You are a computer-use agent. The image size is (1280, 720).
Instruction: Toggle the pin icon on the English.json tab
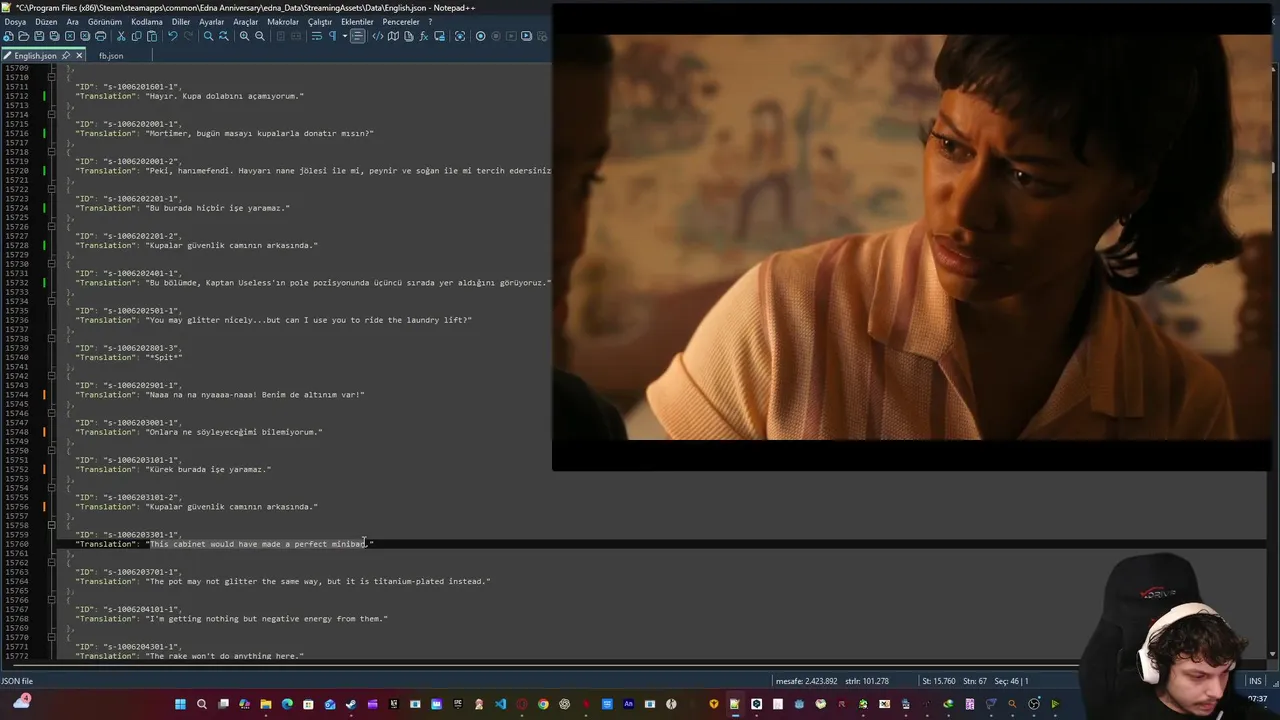(x=66, y=56)
